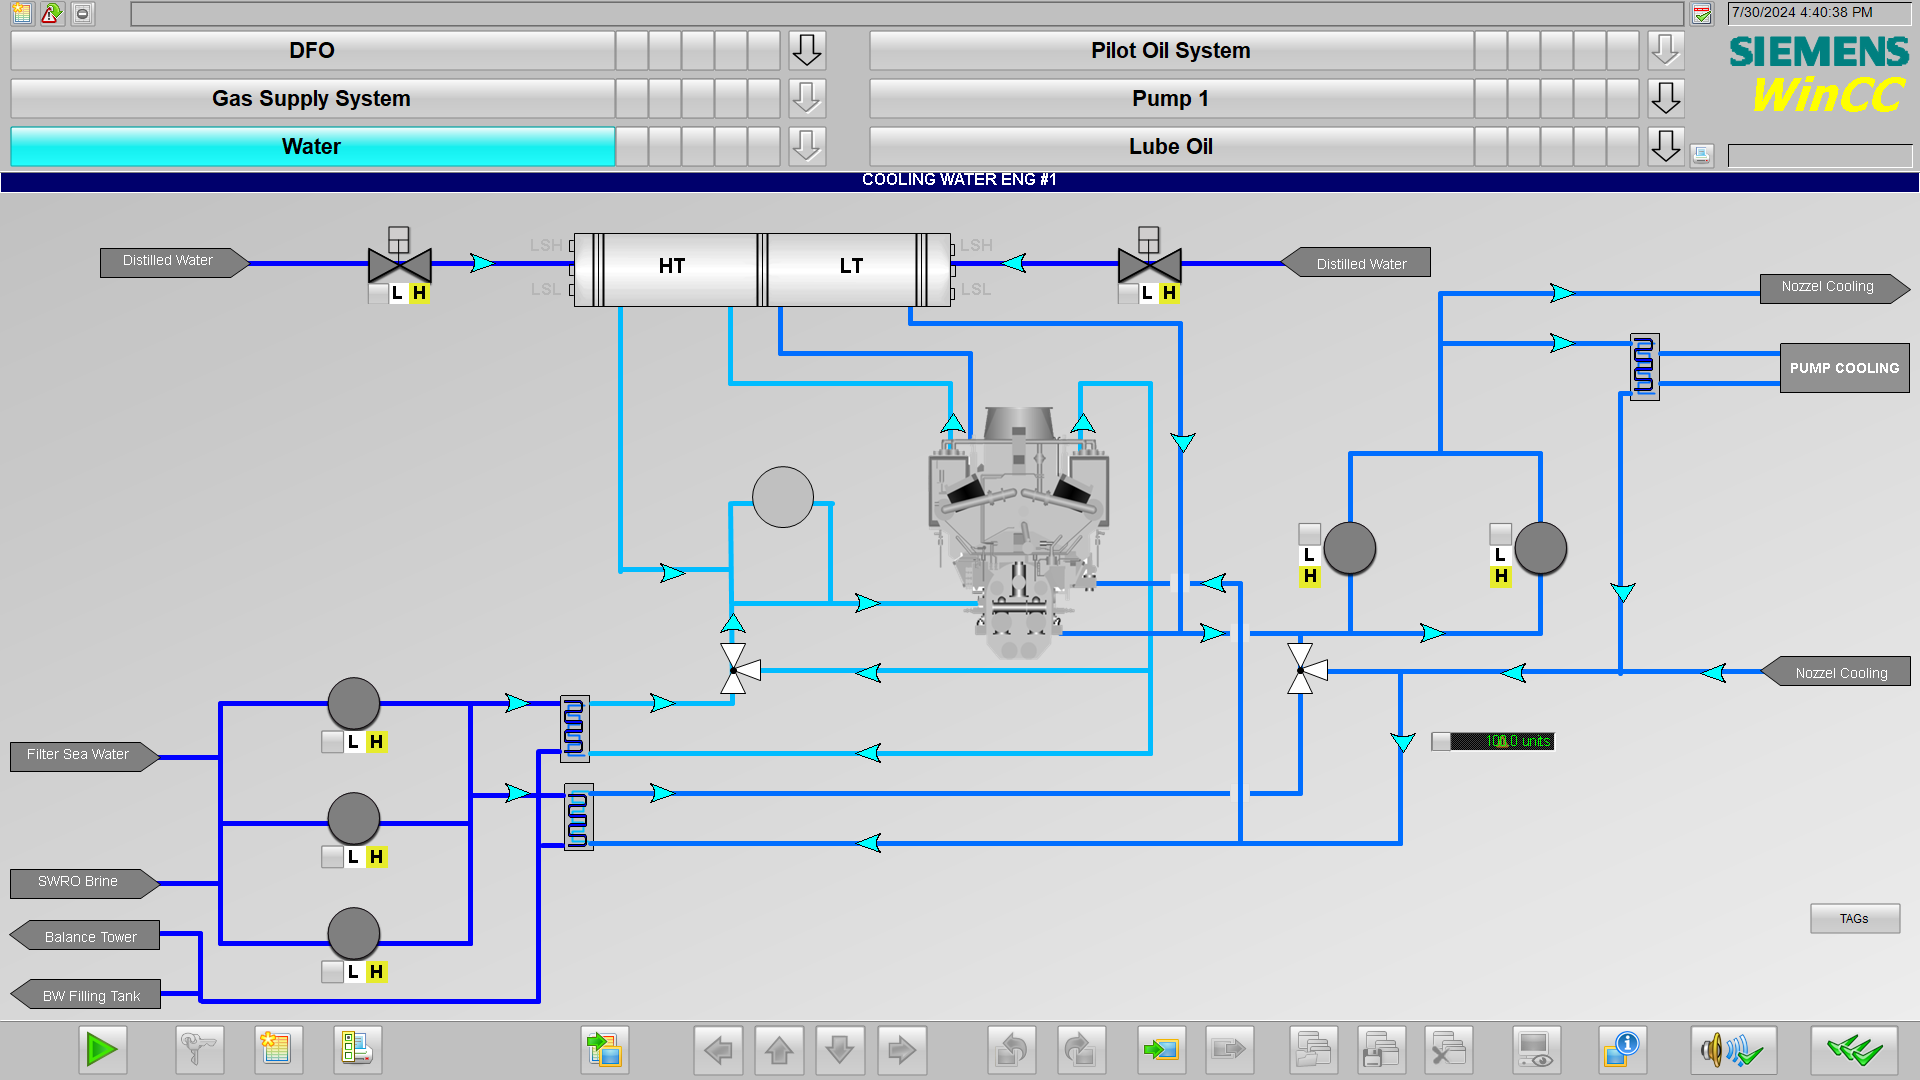Click the PUMP COOLING button
This screenshot has height=1080, width=1920.
coord(1844,368)
